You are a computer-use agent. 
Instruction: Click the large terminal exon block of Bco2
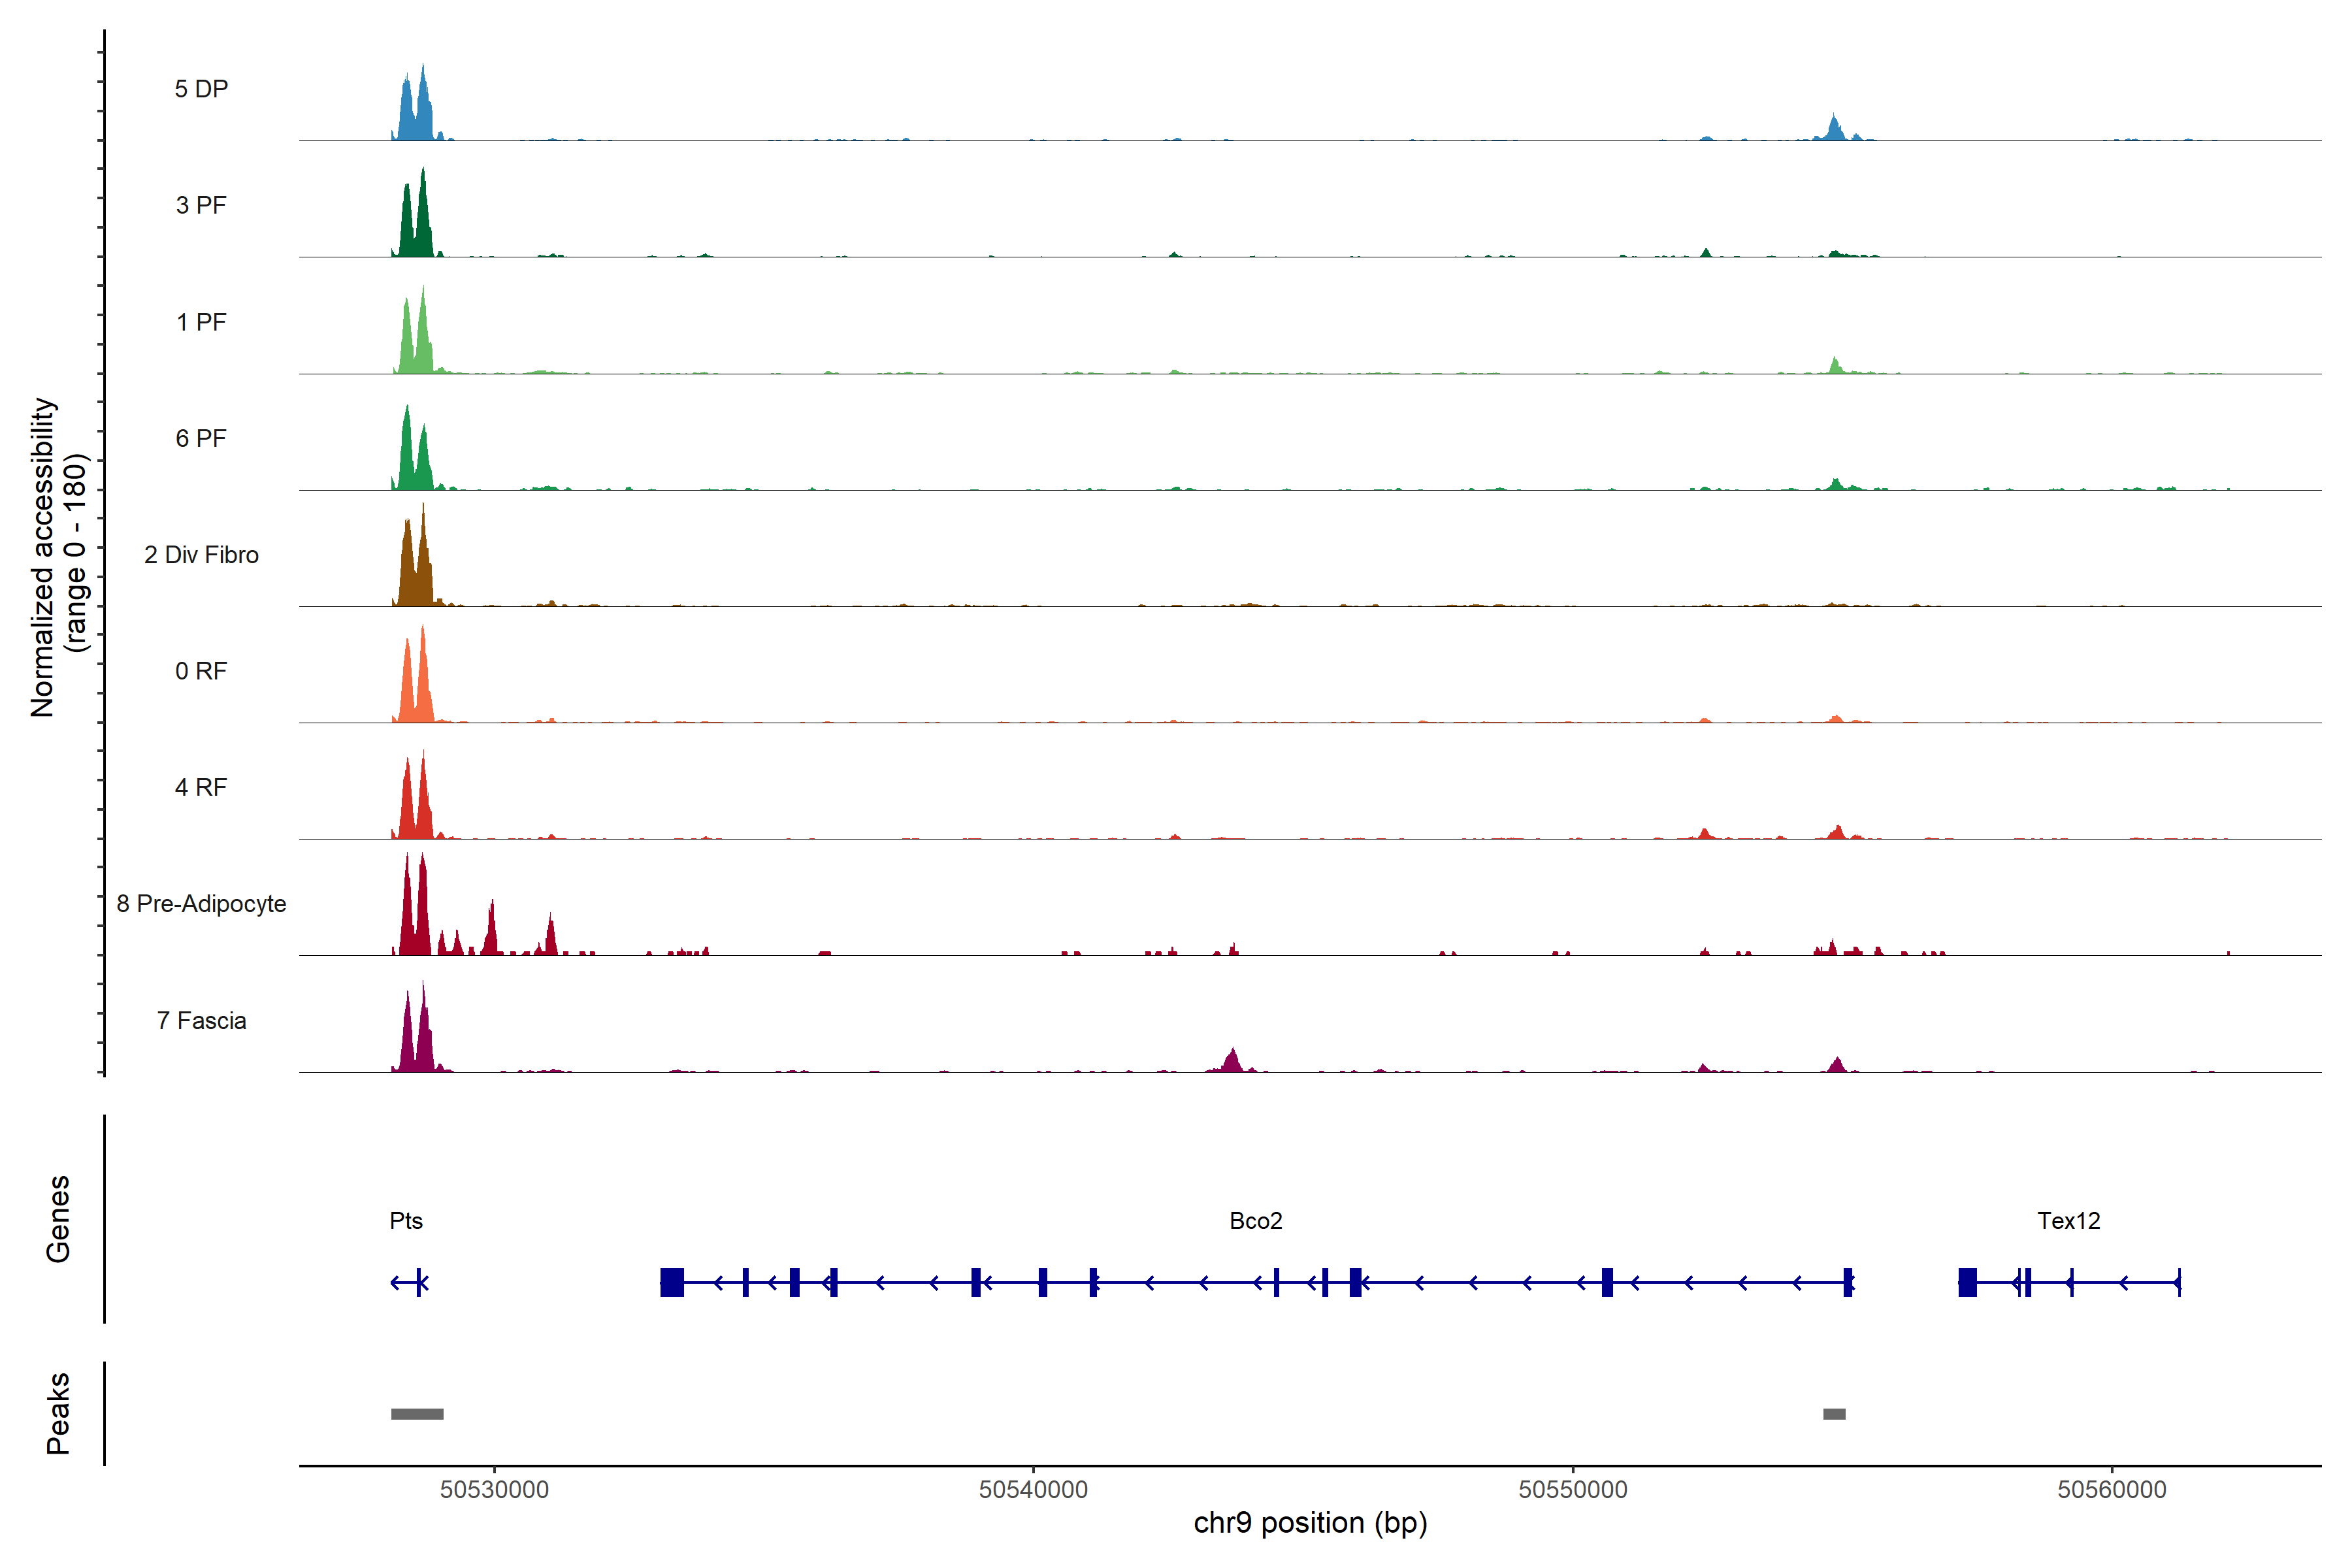click(672, 1281)
